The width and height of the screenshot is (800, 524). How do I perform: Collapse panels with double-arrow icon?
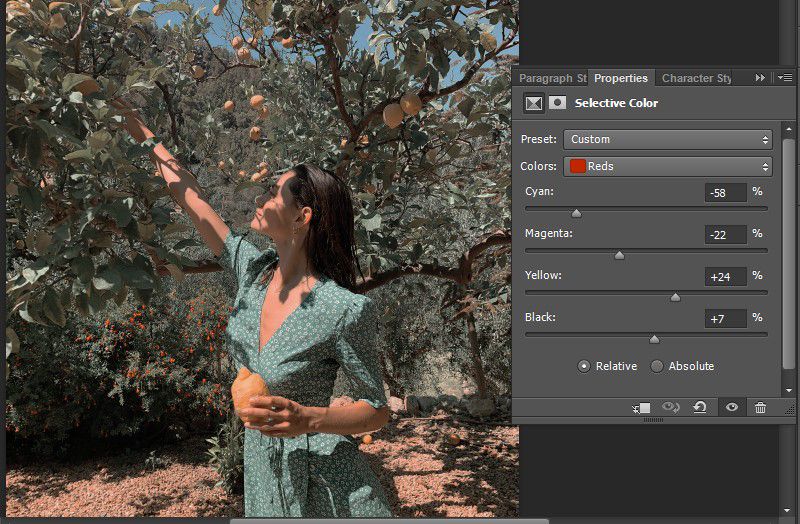pyautogui.click(x=760, y=78)
